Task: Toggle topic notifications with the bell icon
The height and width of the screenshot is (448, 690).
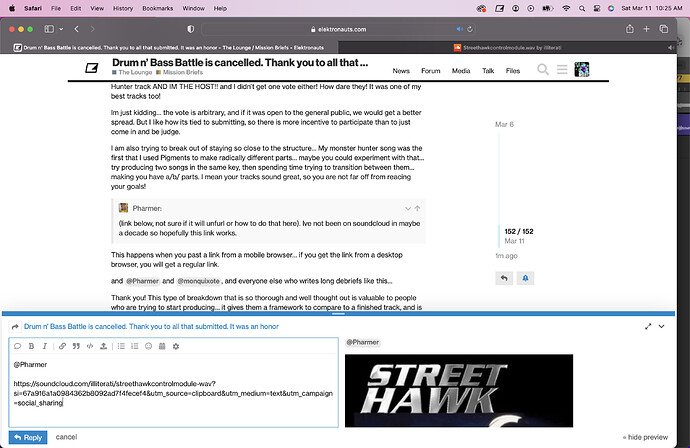Action: point(525,278)
